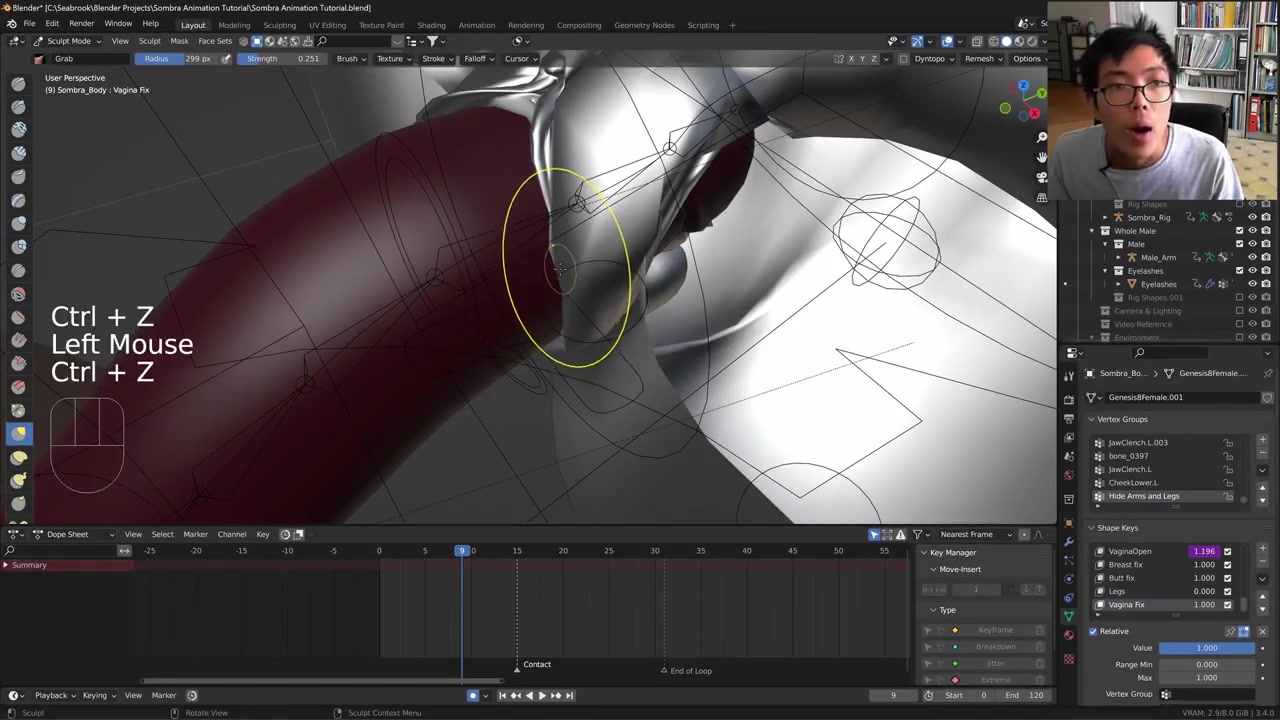This screenshot has height=720, width=1280.
Task: Jump to the animation start frame
Action: point(503,696)
